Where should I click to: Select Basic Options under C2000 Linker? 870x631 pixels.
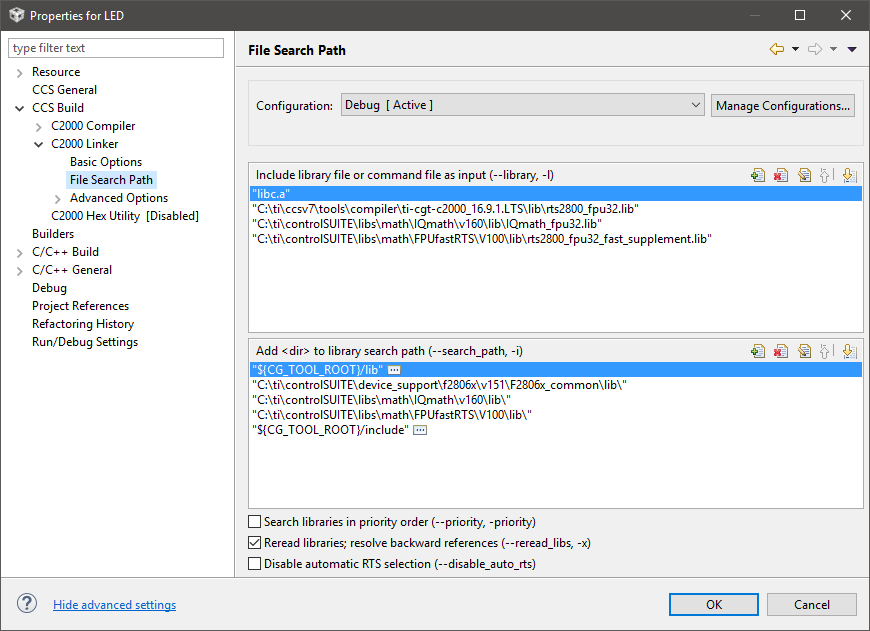pos(106,162)
